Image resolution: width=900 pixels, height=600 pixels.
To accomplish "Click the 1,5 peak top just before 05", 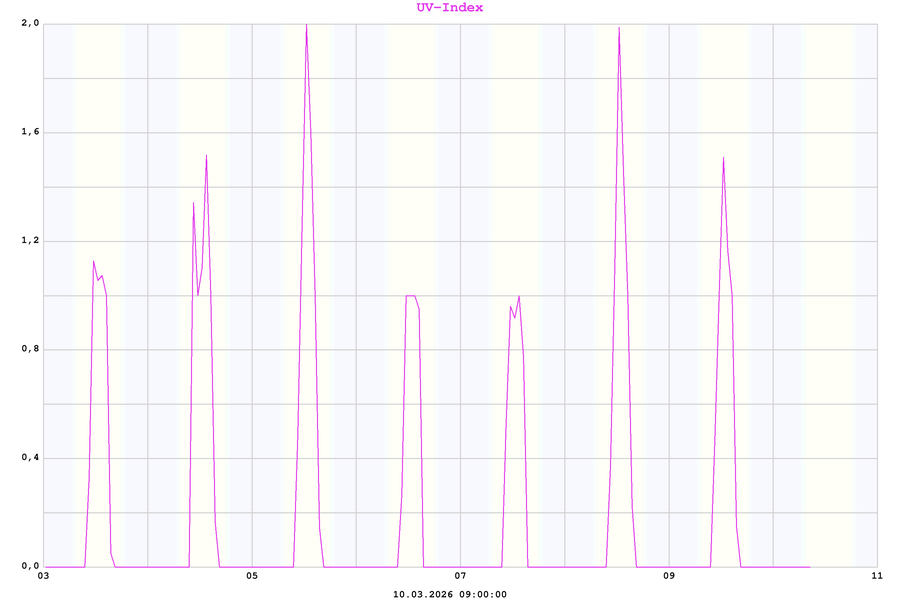I will (206, 156).
